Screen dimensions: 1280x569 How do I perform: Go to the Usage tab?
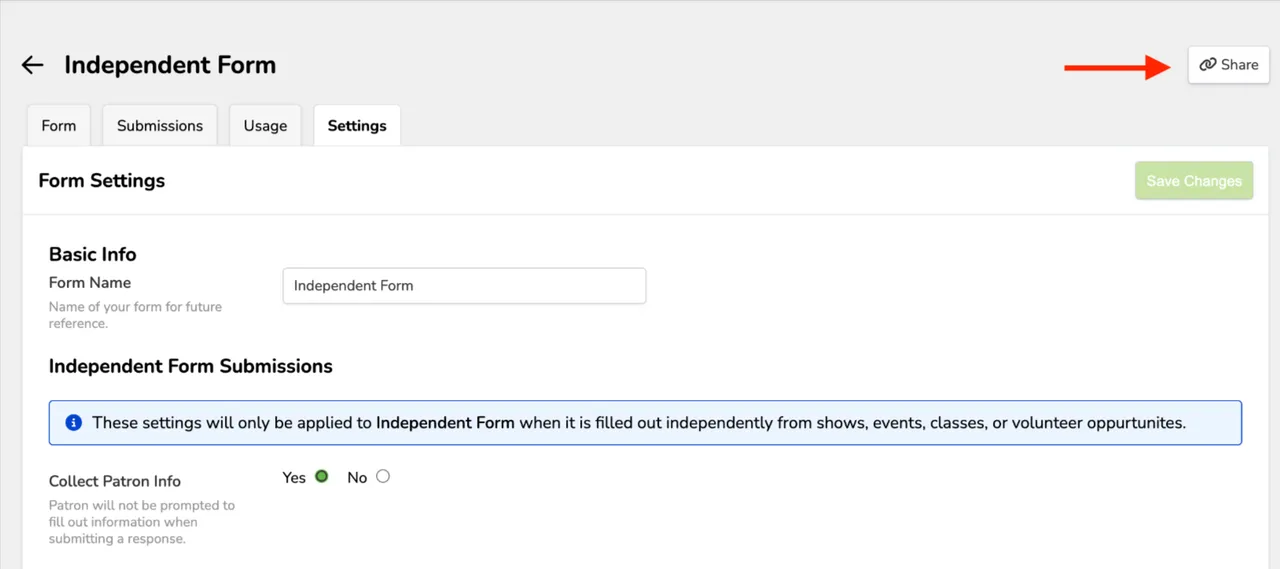coord(265,126)
